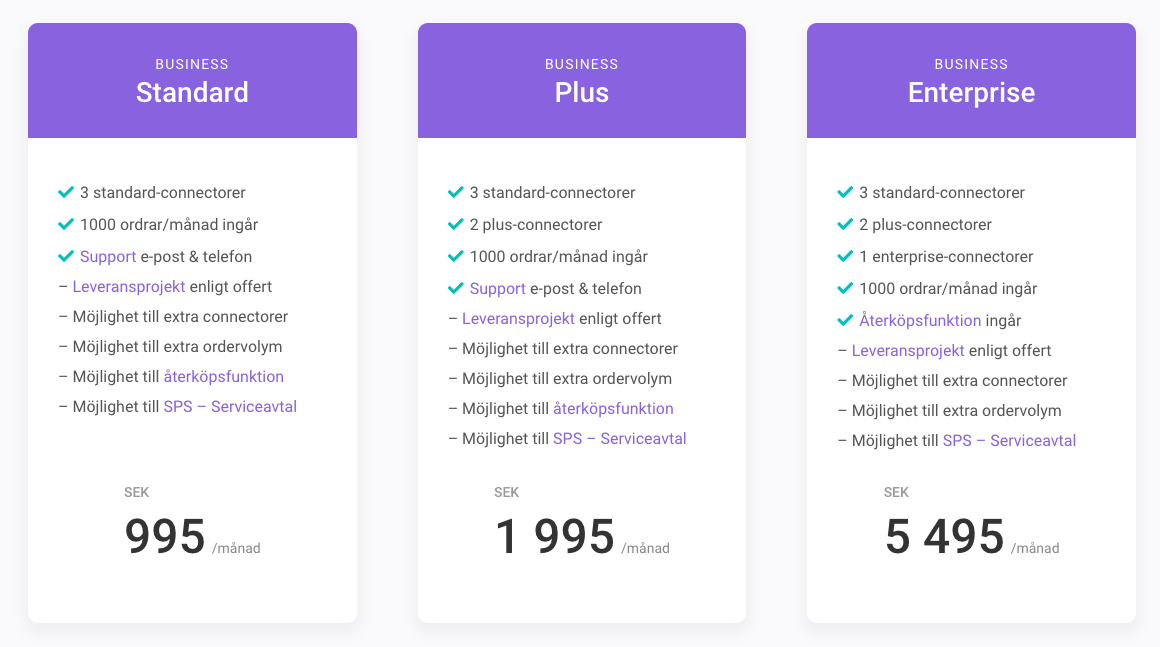
Task: Select the Business Enterprise card header
Action: tap(971, 81)
